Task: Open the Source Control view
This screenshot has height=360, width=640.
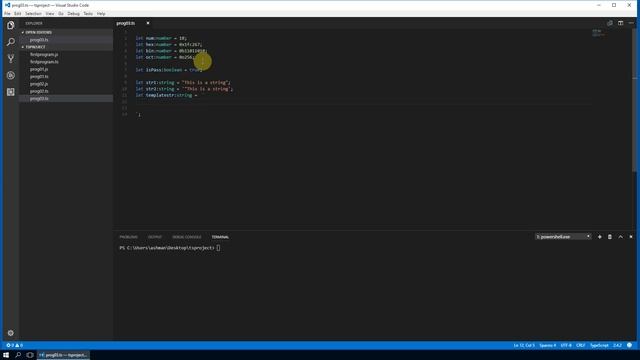Action: pos(11,59)
